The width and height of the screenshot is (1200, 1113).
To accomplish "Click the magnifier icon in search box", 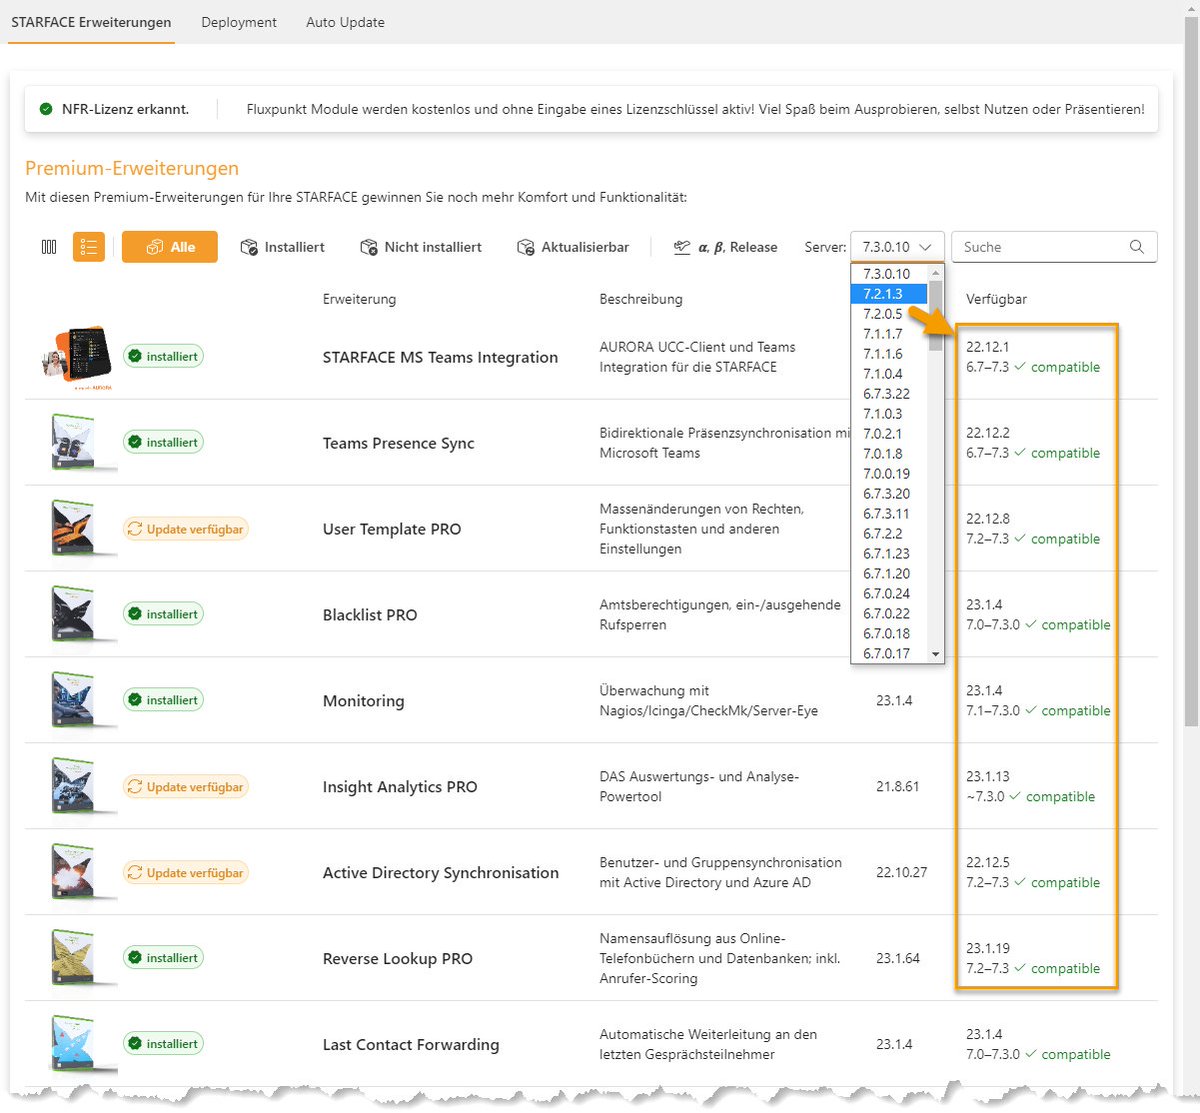I will coord(1136,247).
